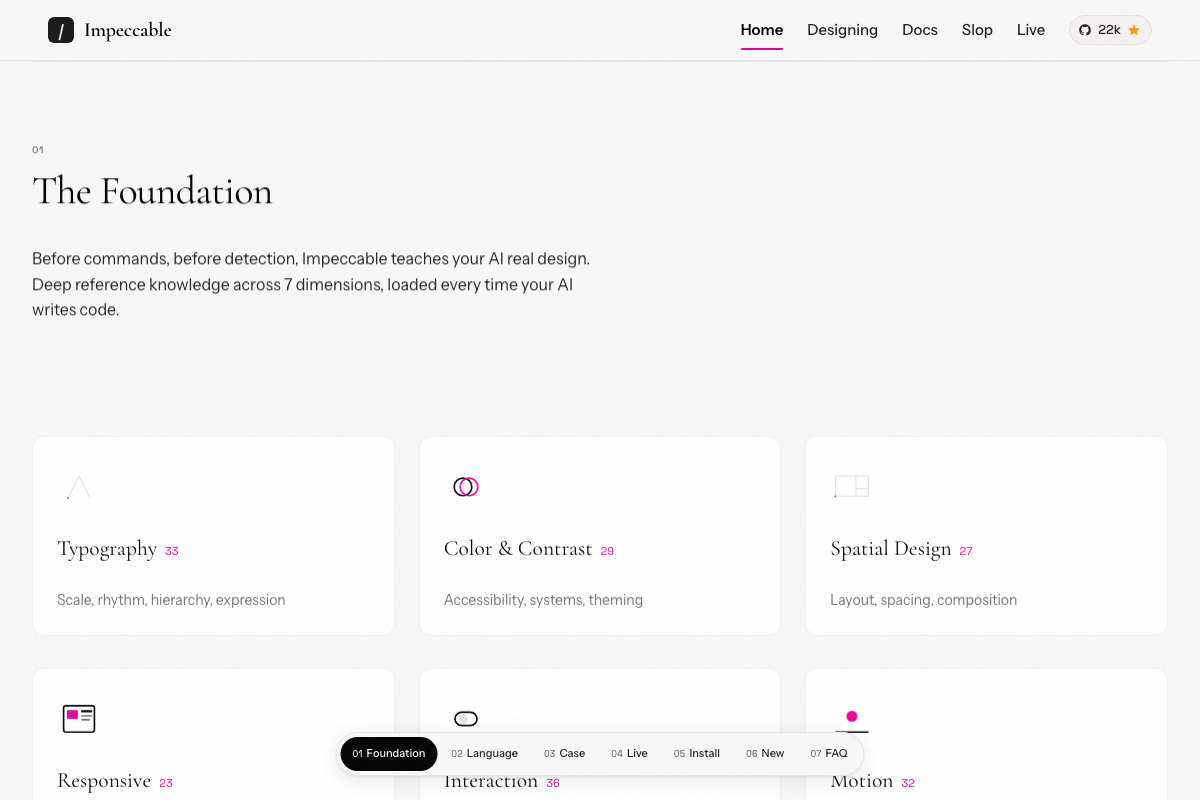Open the Motion card title
Screen dimensions: 1200x800
click(862, 781)
